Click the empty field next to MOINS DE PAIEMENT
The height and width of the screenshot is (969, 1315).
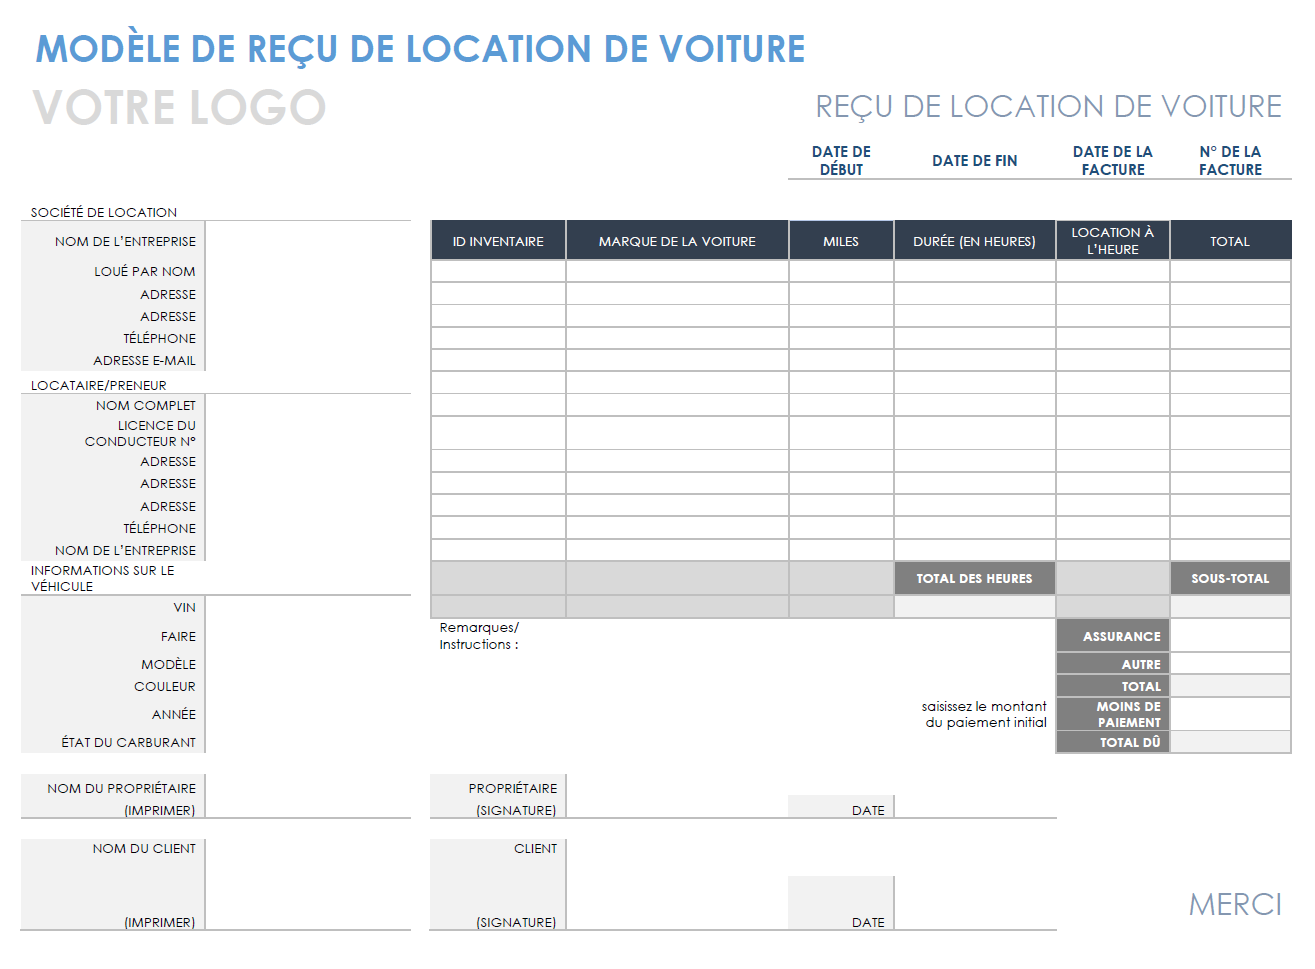click(1230, 714)
